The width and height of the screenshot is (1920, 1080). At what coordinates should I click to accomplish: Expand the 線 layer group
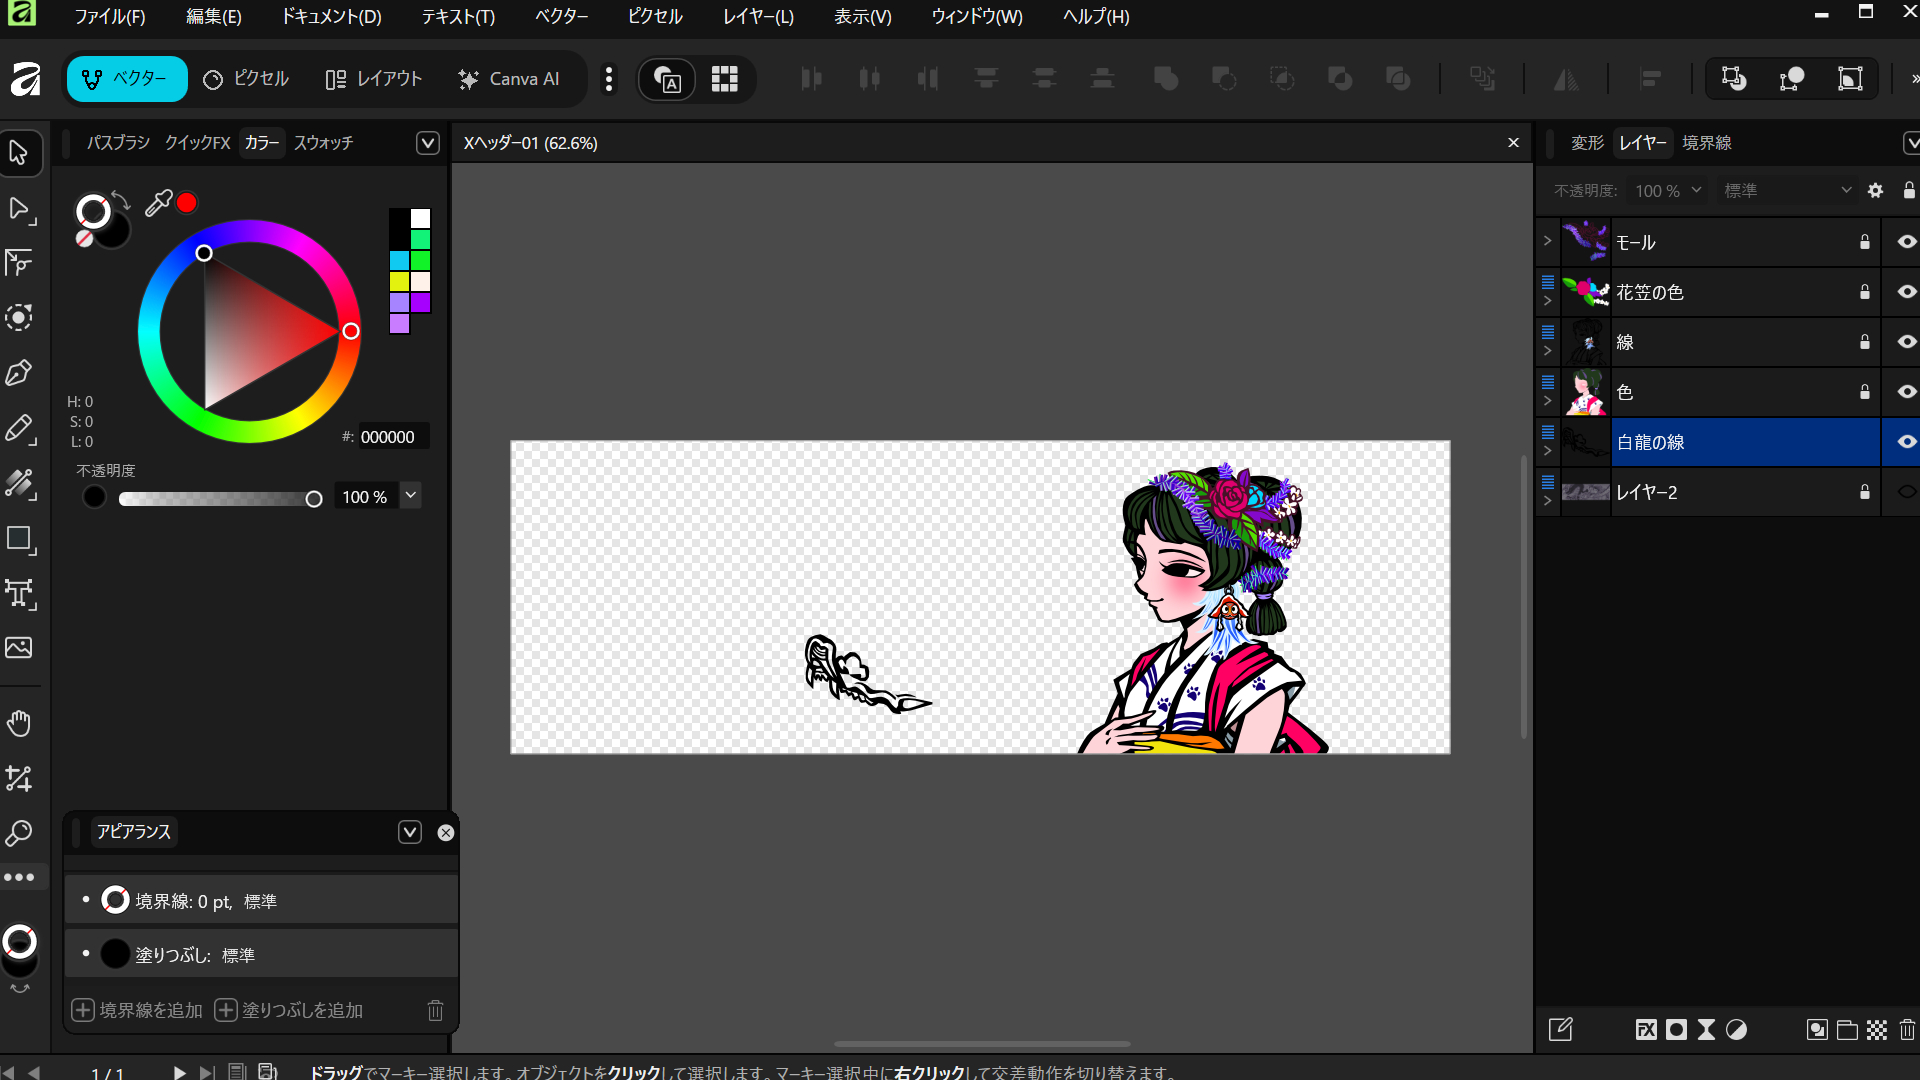[1547, 351]
